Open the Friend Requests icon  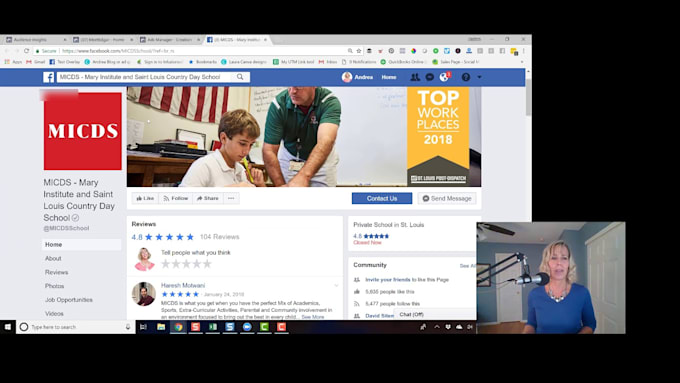415,77
